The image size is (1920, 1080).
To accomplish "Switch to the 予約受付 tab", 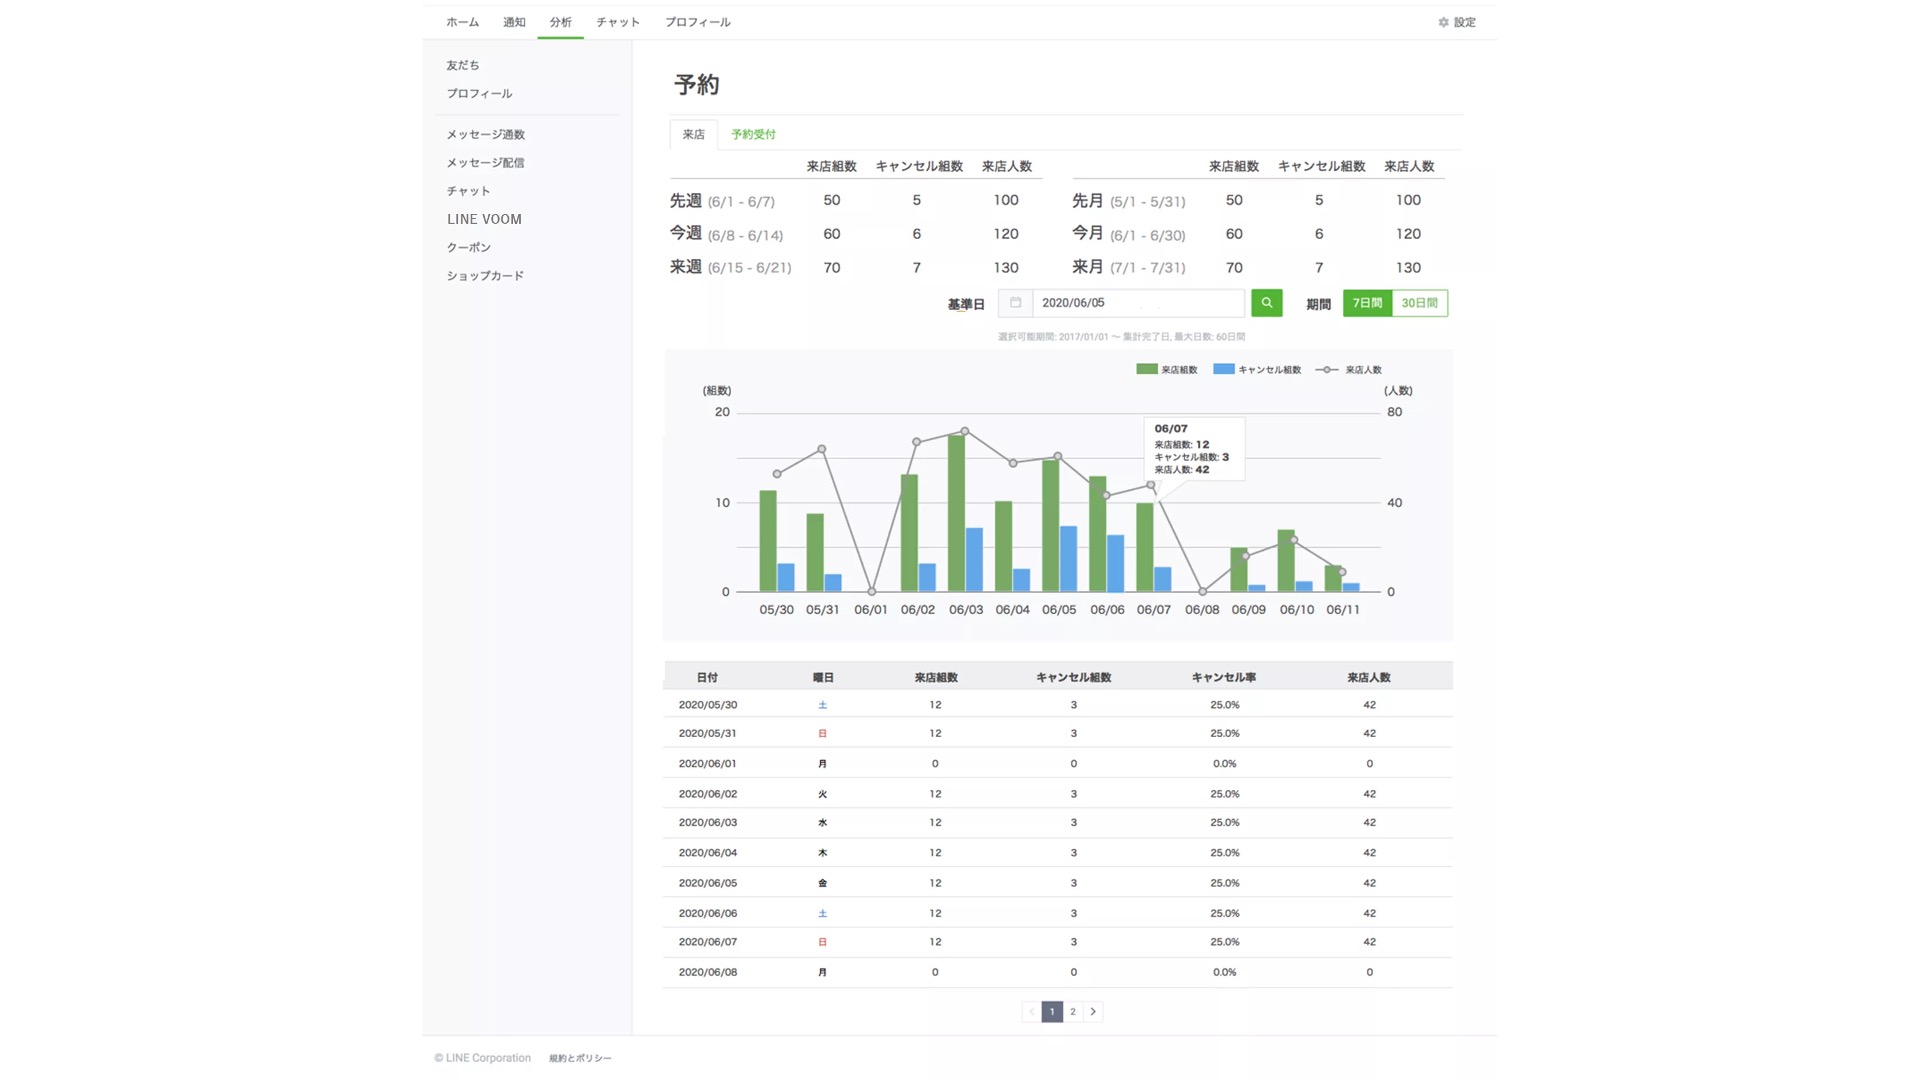I will [x=753, y=134].
